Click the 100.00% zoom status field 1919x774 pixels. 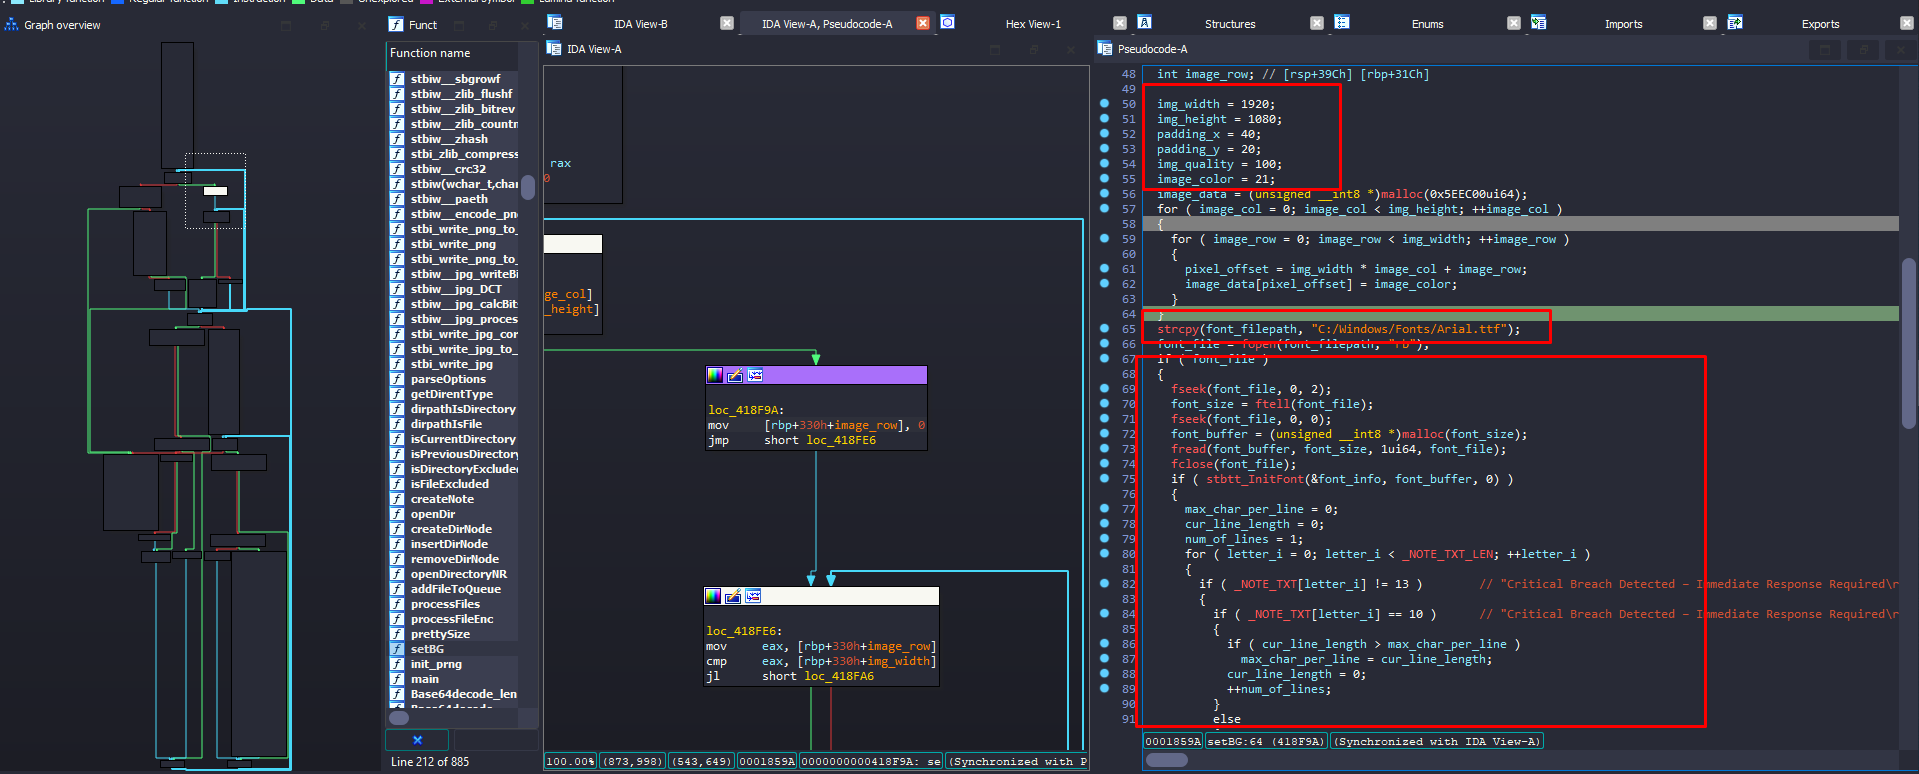click(570, 761)
